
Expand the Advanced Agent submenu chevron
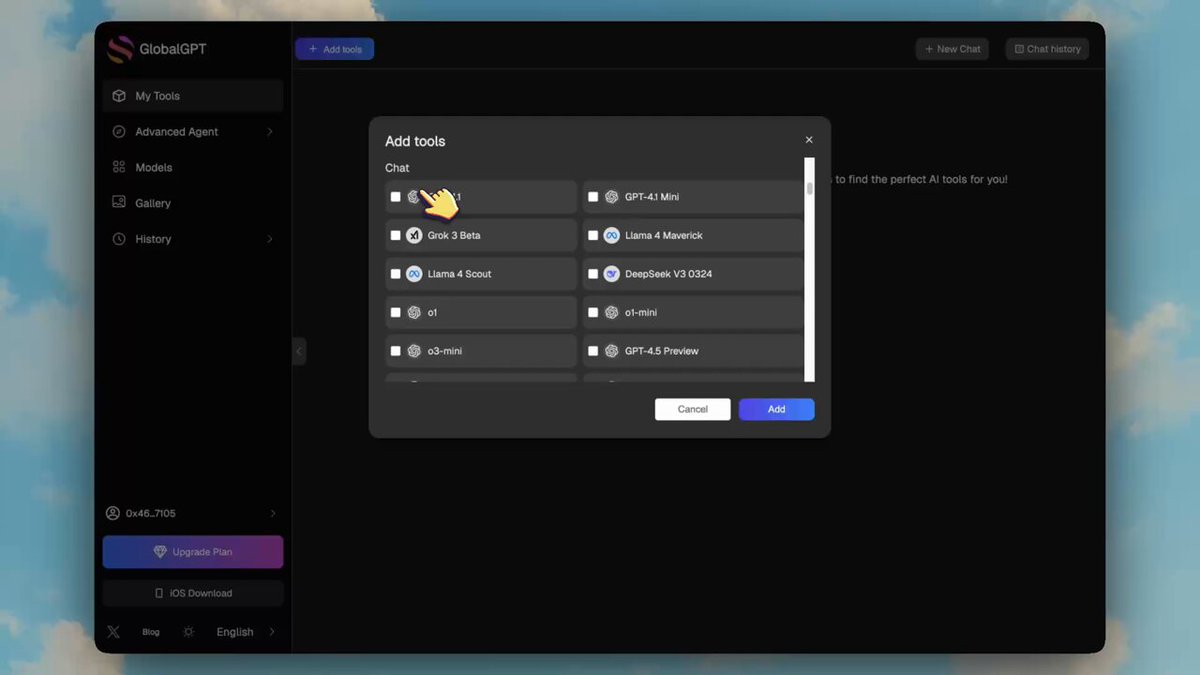[x=270, y=132]
